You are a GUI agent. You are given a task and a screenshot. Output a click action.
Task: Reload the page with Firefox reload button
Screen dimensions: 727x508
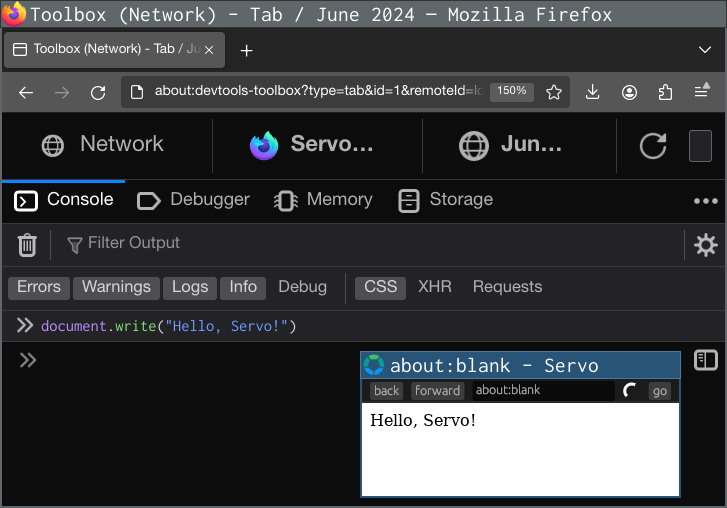point(98,92)
